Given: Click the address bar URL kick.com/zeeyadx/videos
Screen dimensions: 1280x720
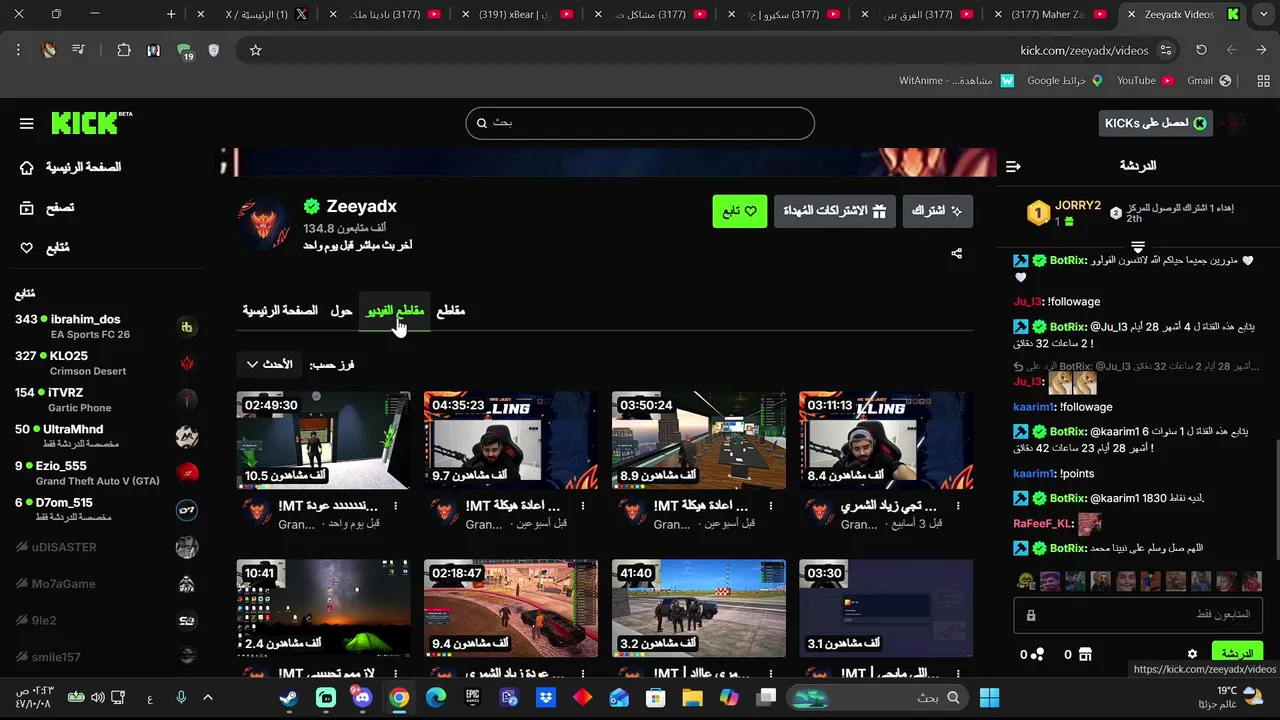Looking at the screenshot, I should pos(1084,50).
